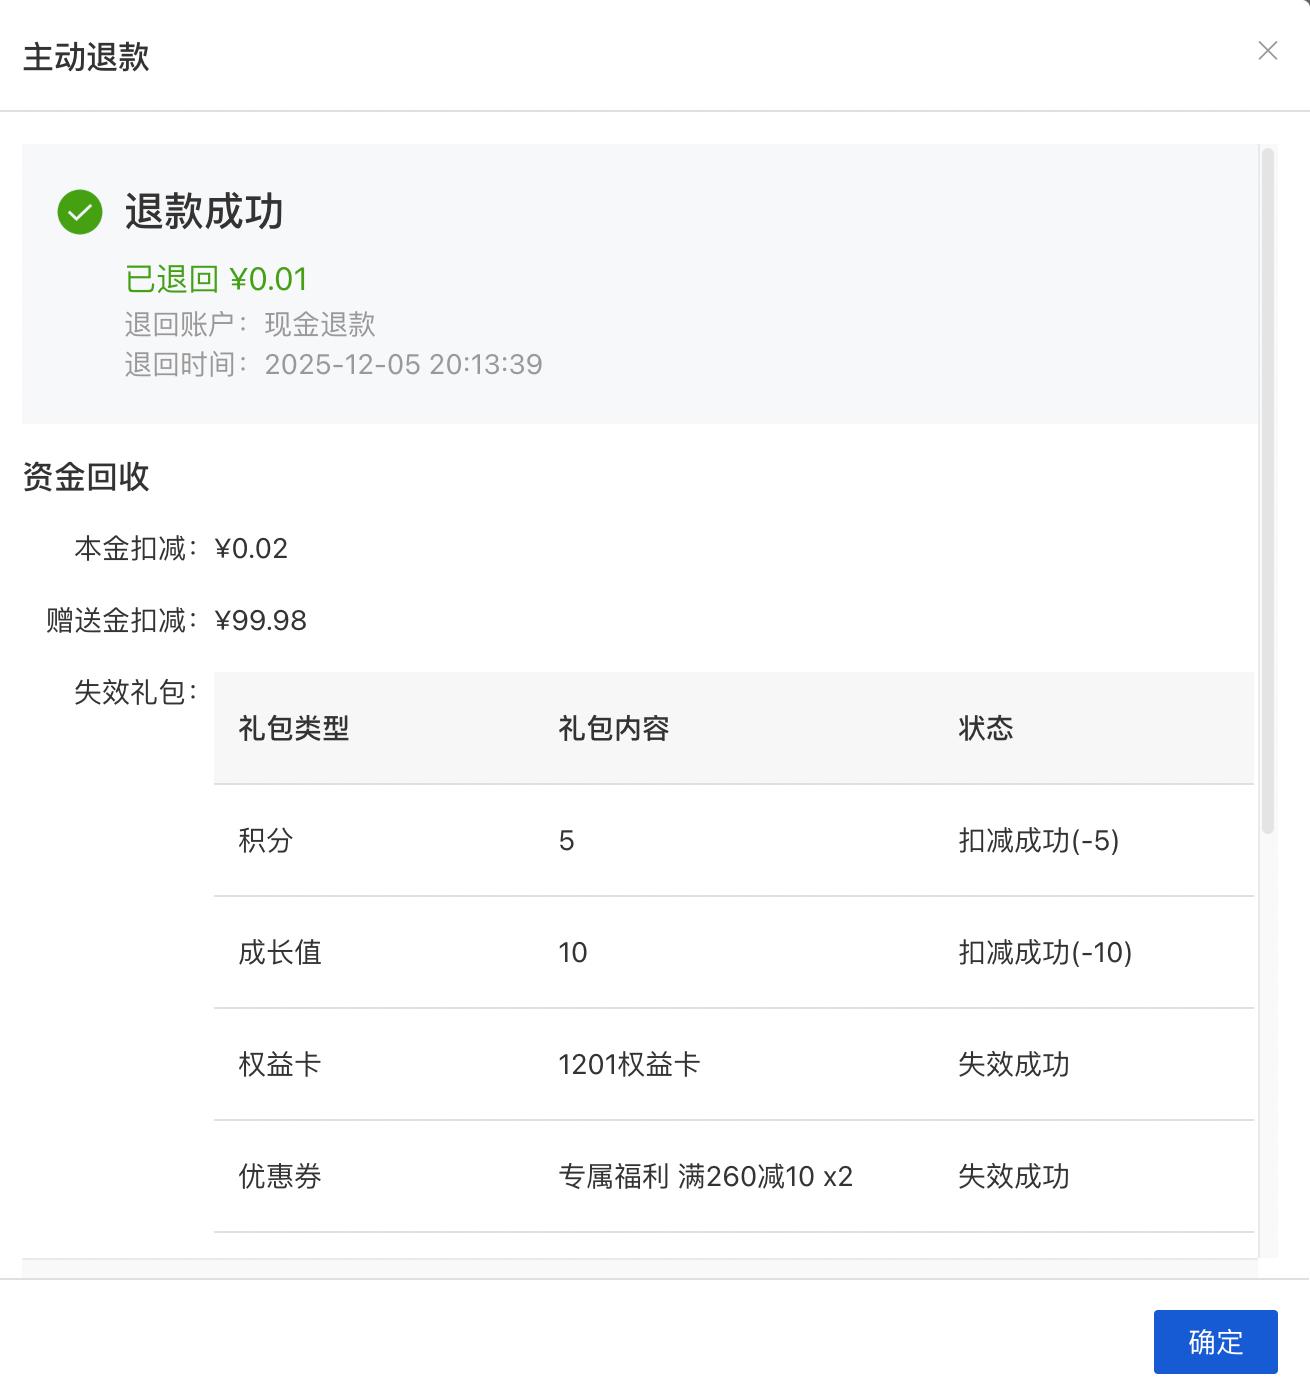1310x1398 pixels.
Task: Click the green success checkmark icon
Action: click(80, 212)
